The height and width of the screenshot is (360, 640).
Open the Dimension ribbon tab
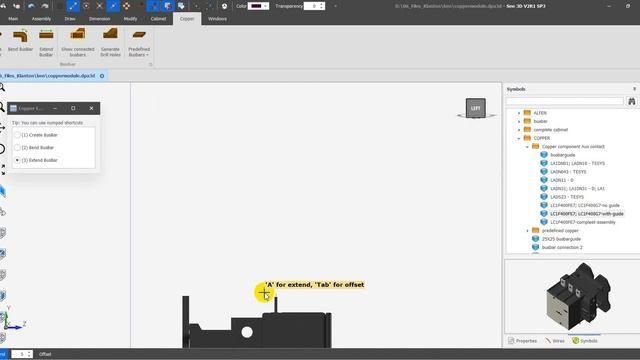(100, 19)
